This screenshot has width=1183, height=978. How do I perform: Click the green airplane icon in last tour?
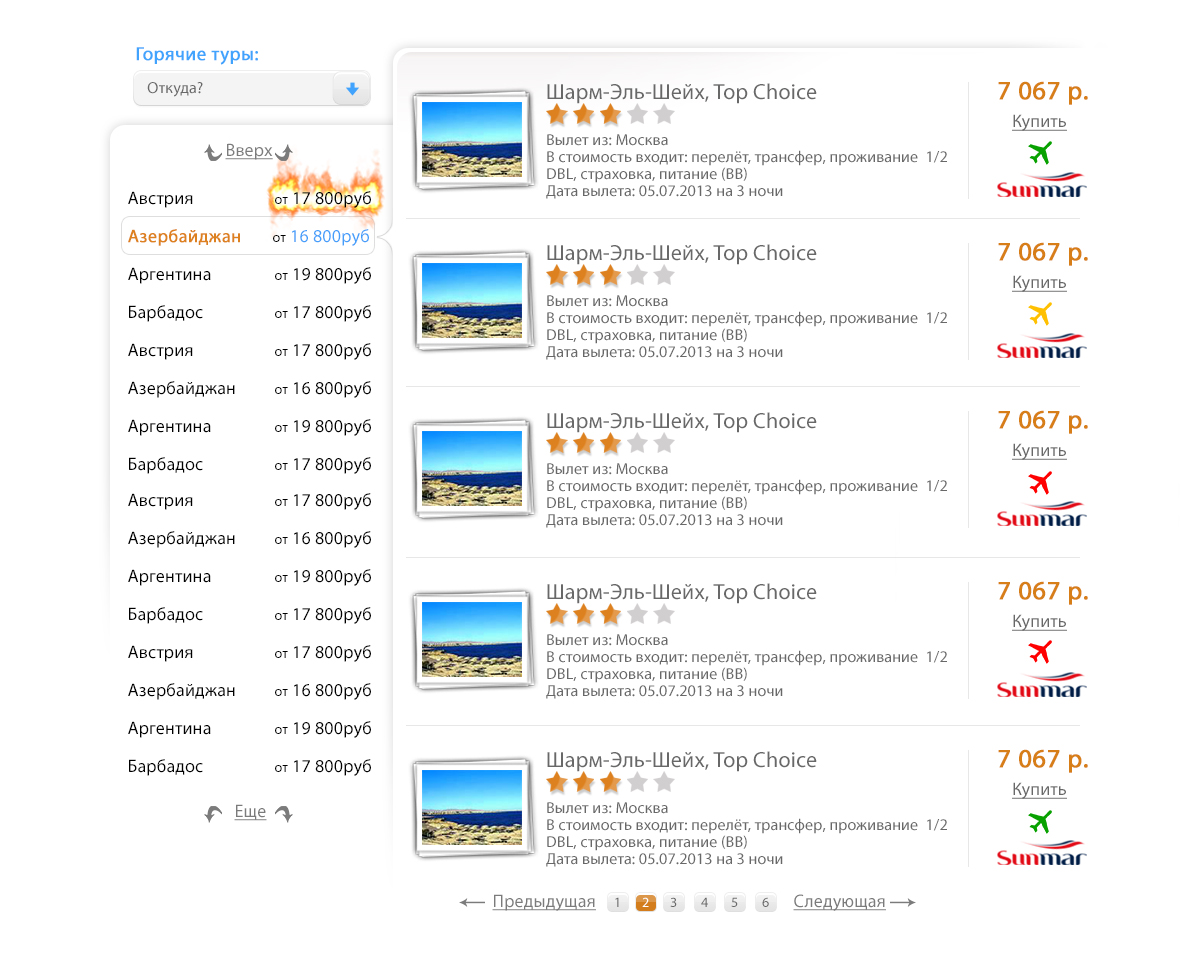tap(1040, 821)
